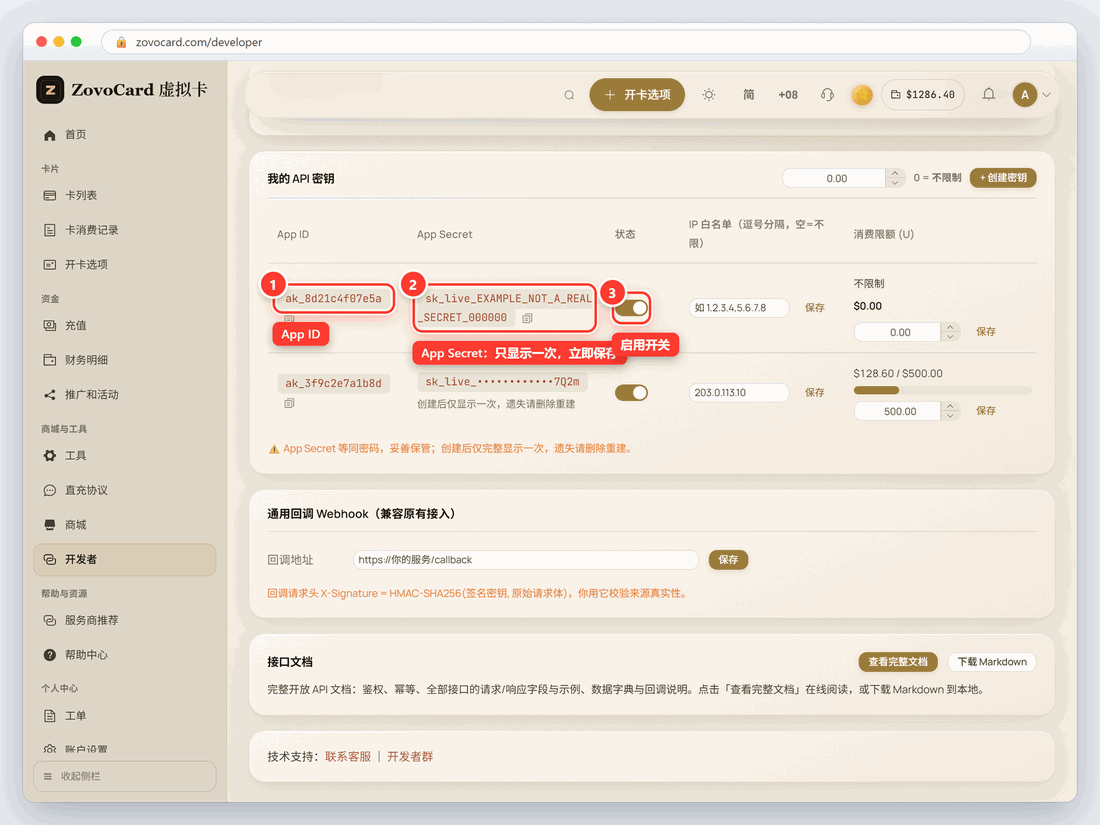Click the gold star coin icon
1100x825 pixels.
[x=861, y=95]
